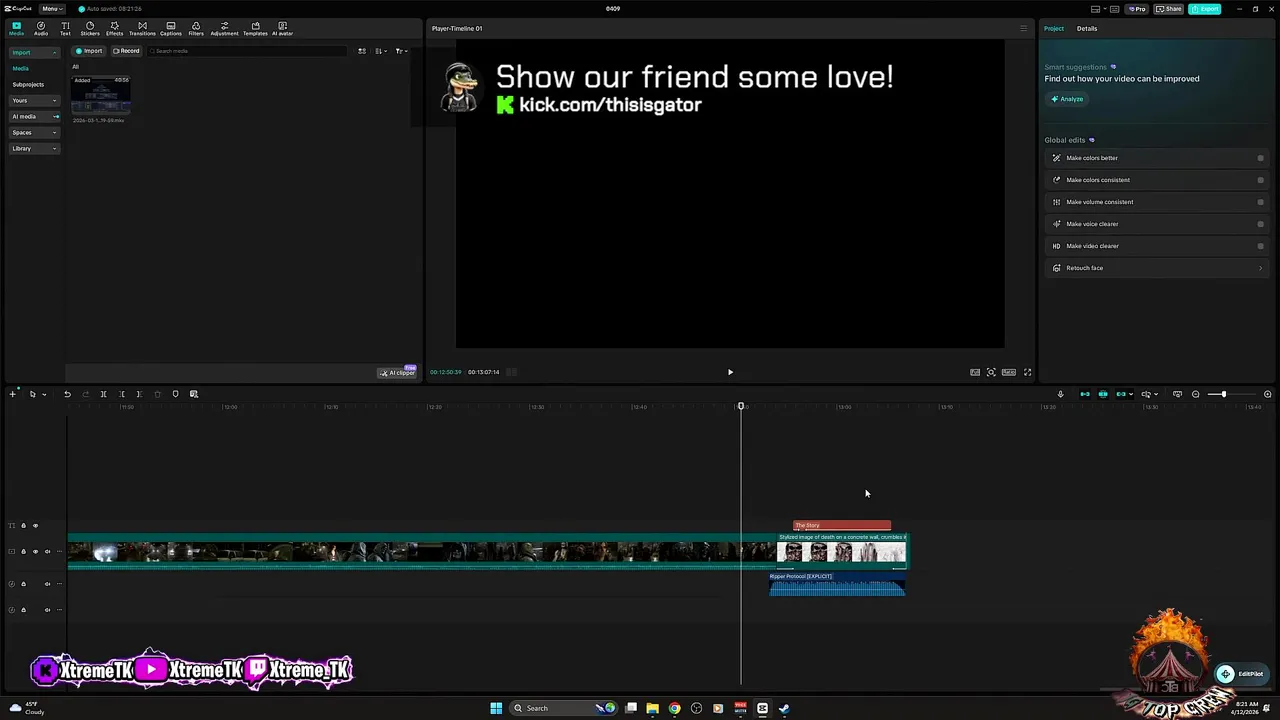Collapse the Import section
This screenshot has width=1280, height=720.
tap(35, 52)
